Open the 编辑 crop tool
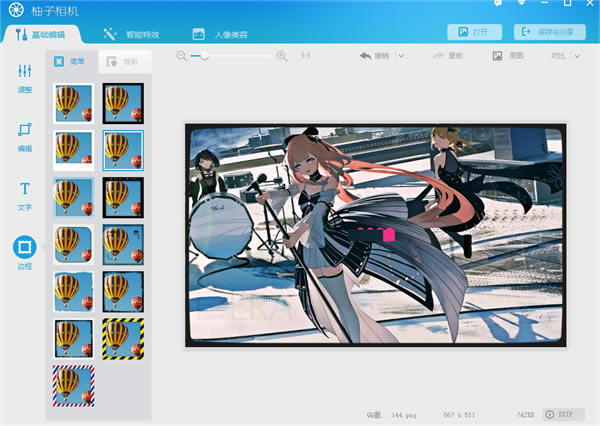Screen dimensions: 600x426 (25, 137)
